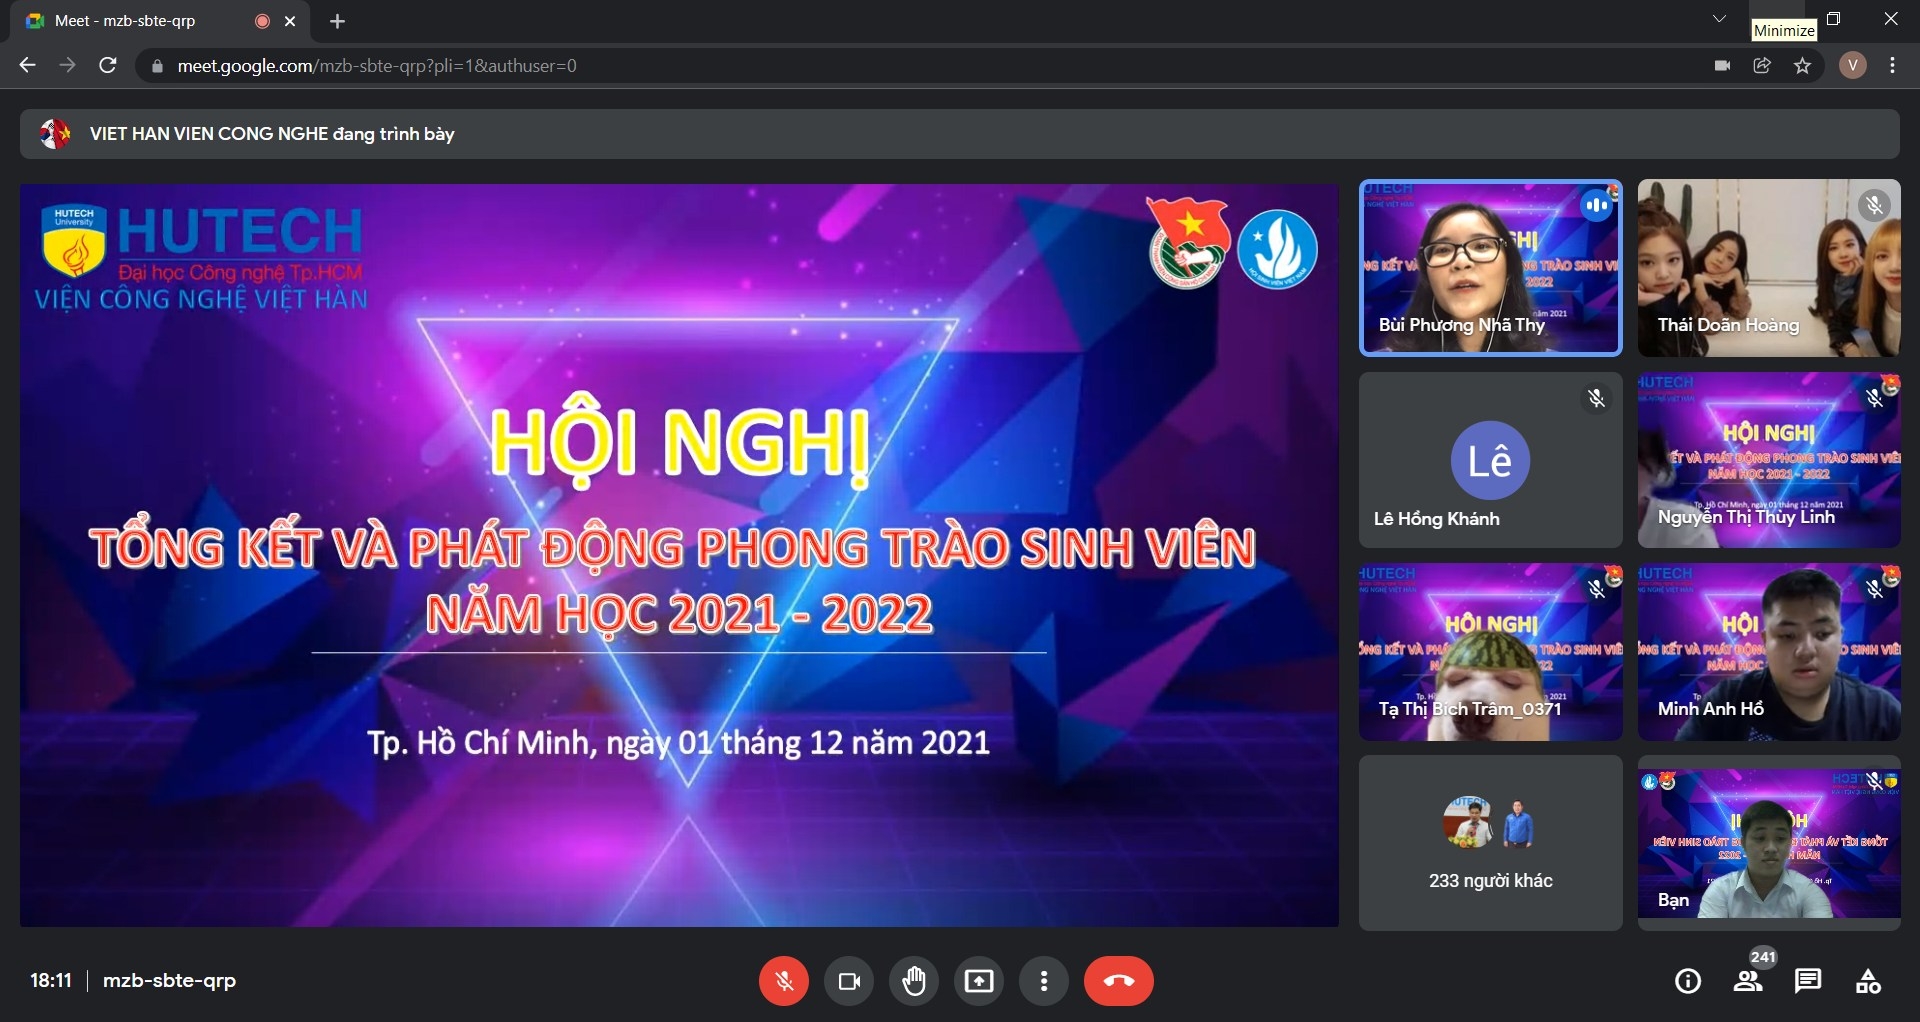Show the participants list of 241 people
Screen dimensions: 1920x1022
[x=1748, y=981]
